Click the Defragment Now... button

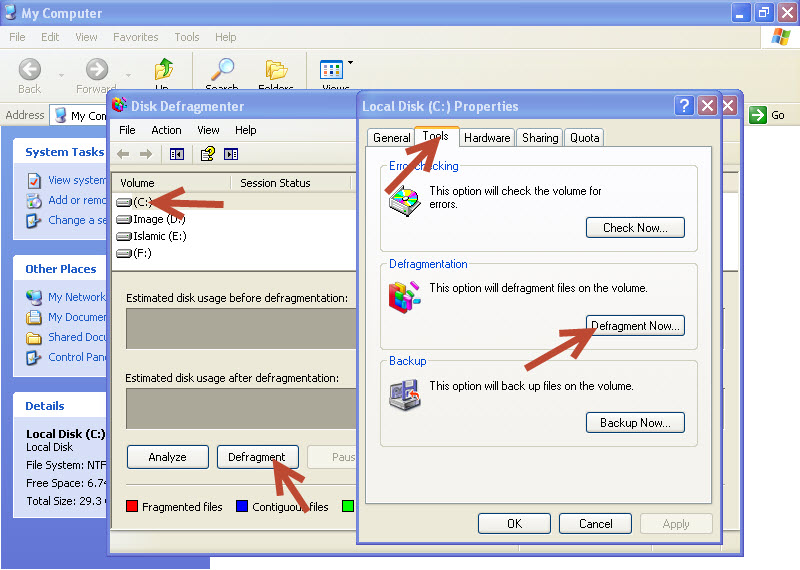tap(635, 326)
